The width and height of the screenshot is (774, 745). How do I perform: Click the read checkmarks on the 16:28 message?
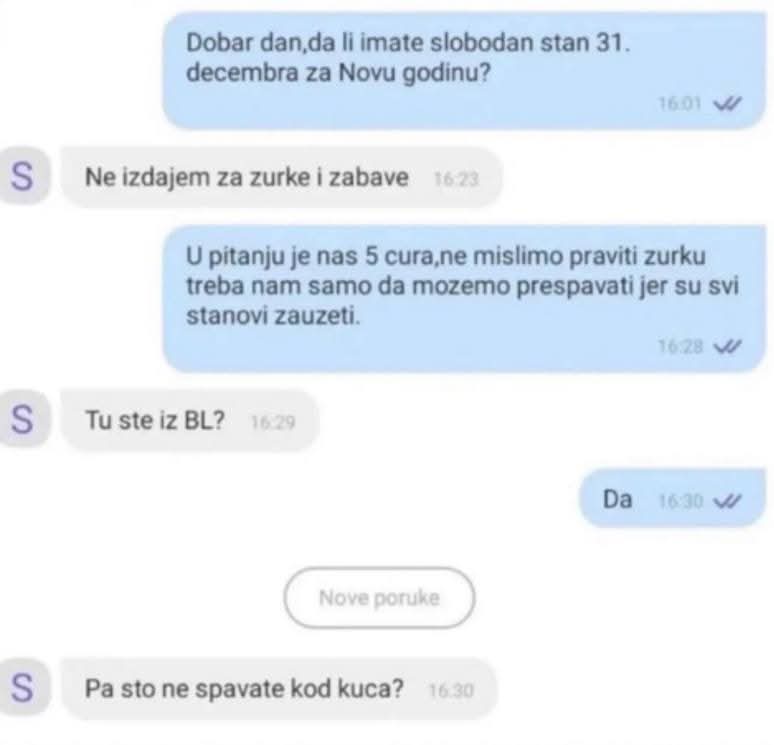(x=727, y=347)
